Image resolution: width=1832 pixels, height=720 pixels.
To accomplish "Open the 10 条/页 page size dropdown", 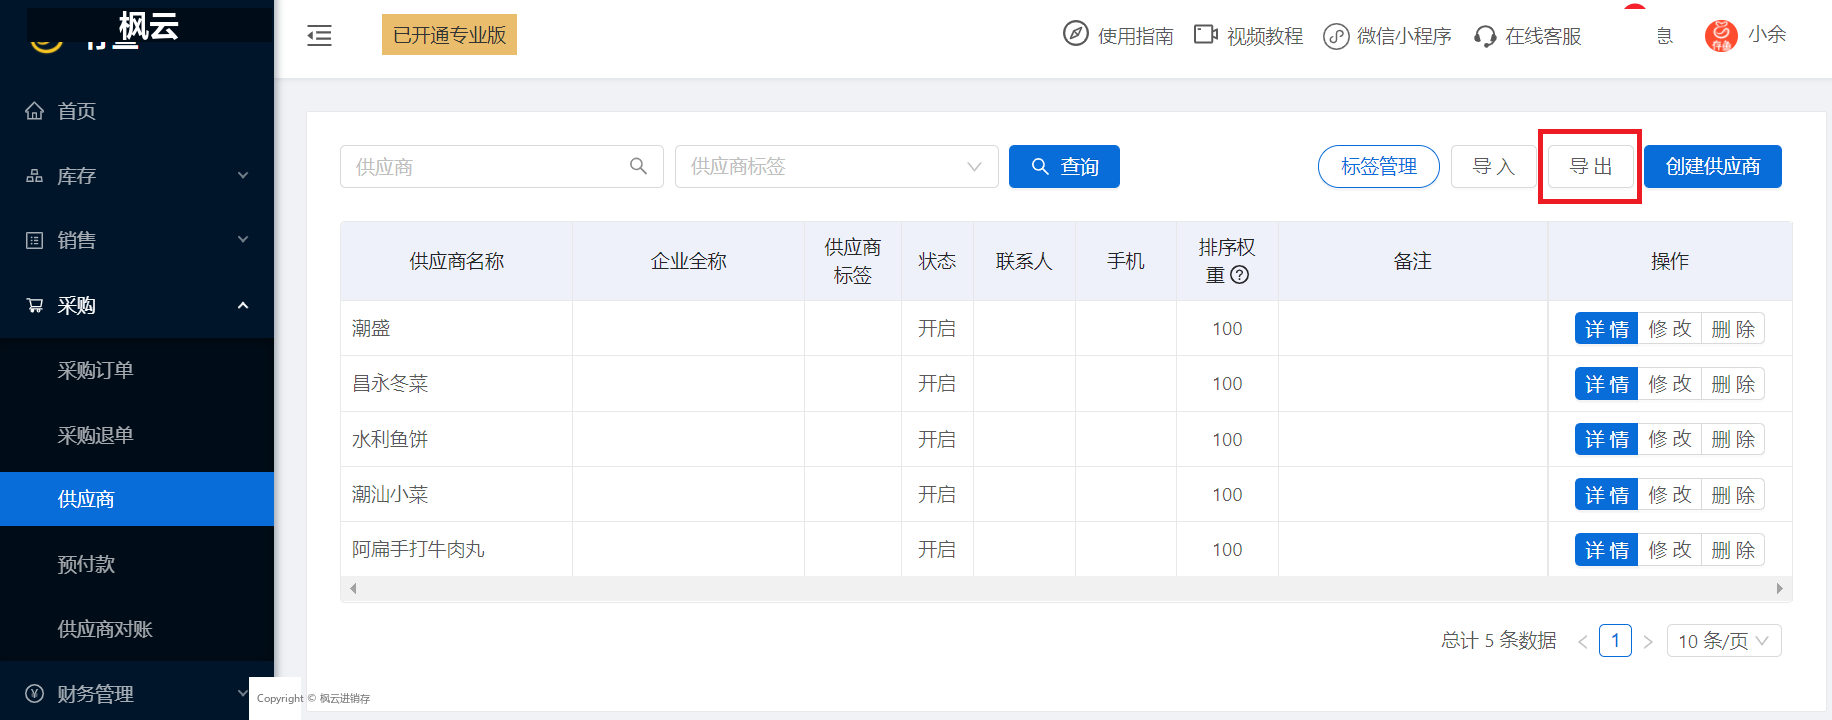I will coord(1724,641).
